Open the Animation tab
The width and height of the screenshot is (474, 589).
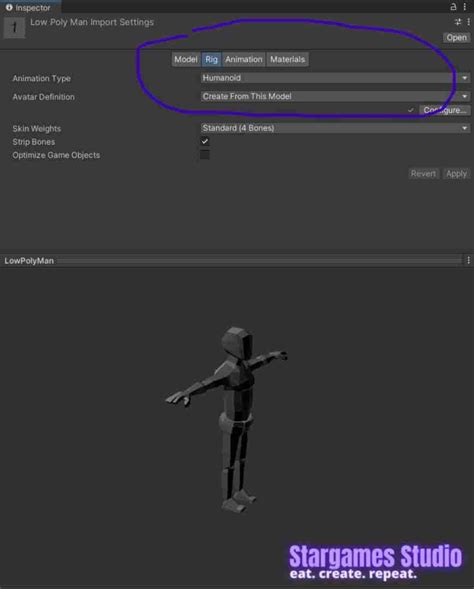tap(244, 59)
